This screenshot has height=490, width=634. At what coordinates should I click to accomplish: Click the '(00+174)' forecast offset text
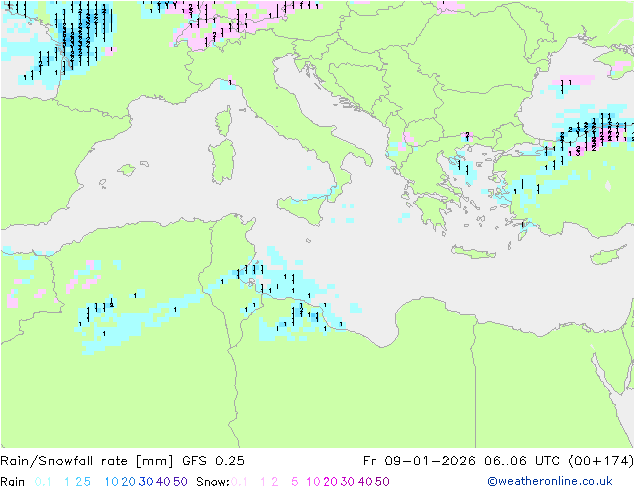pos(601,461)
